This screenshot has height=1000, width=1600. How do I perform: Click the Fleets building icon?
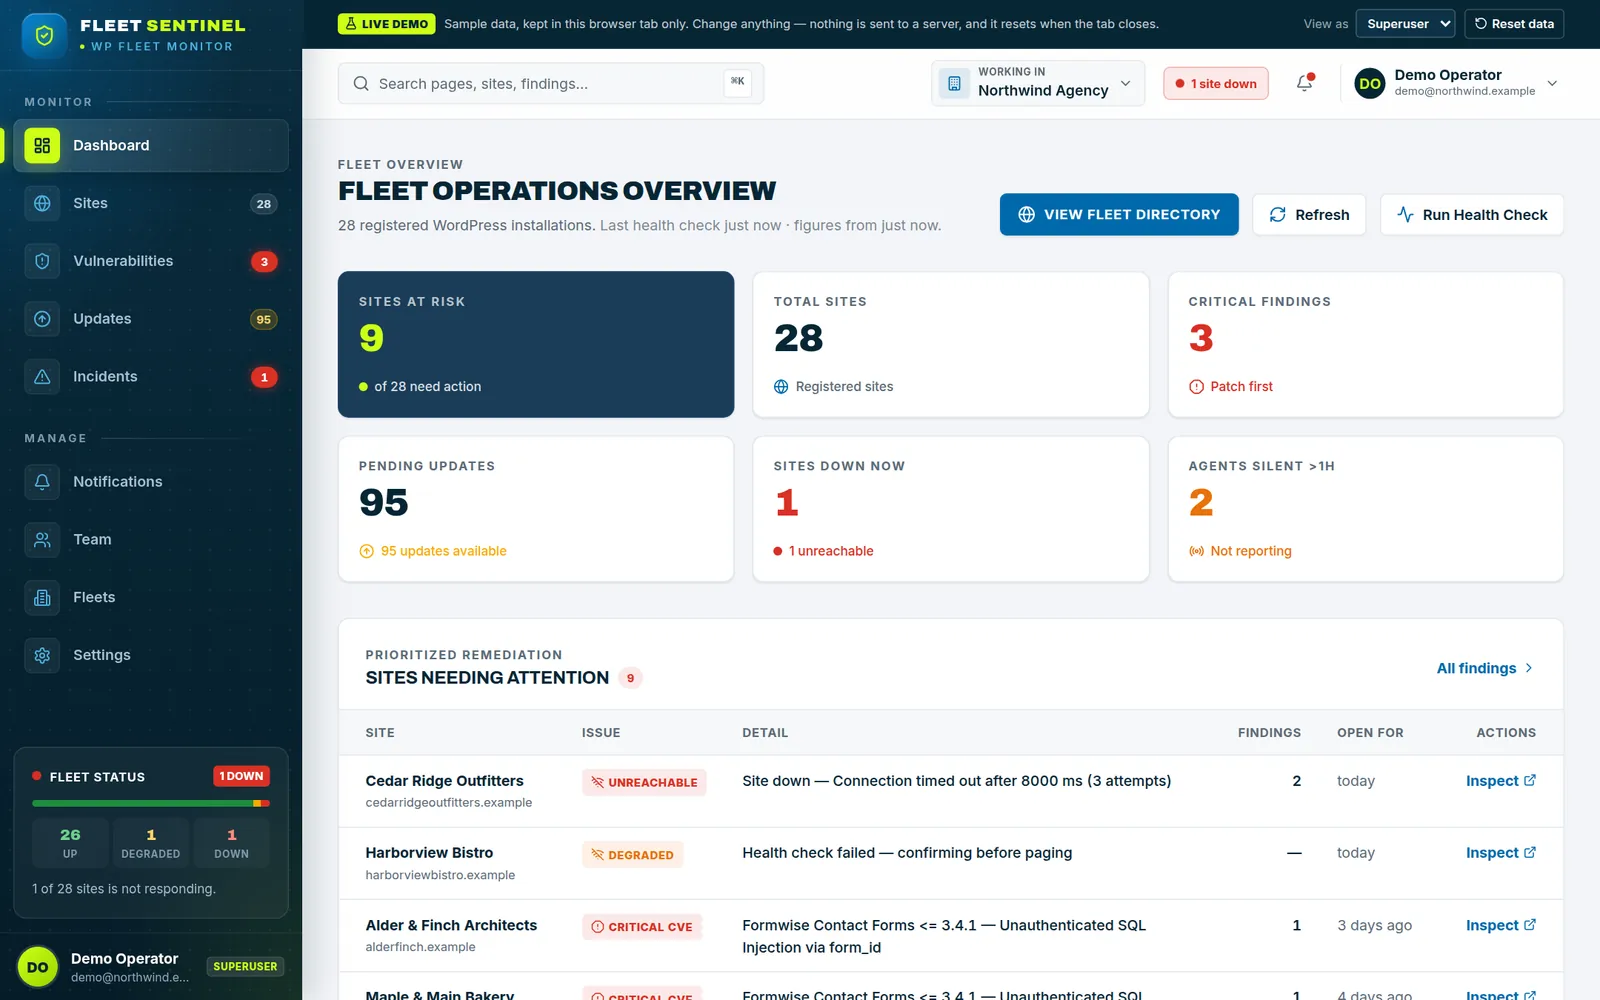coord(42,598)
